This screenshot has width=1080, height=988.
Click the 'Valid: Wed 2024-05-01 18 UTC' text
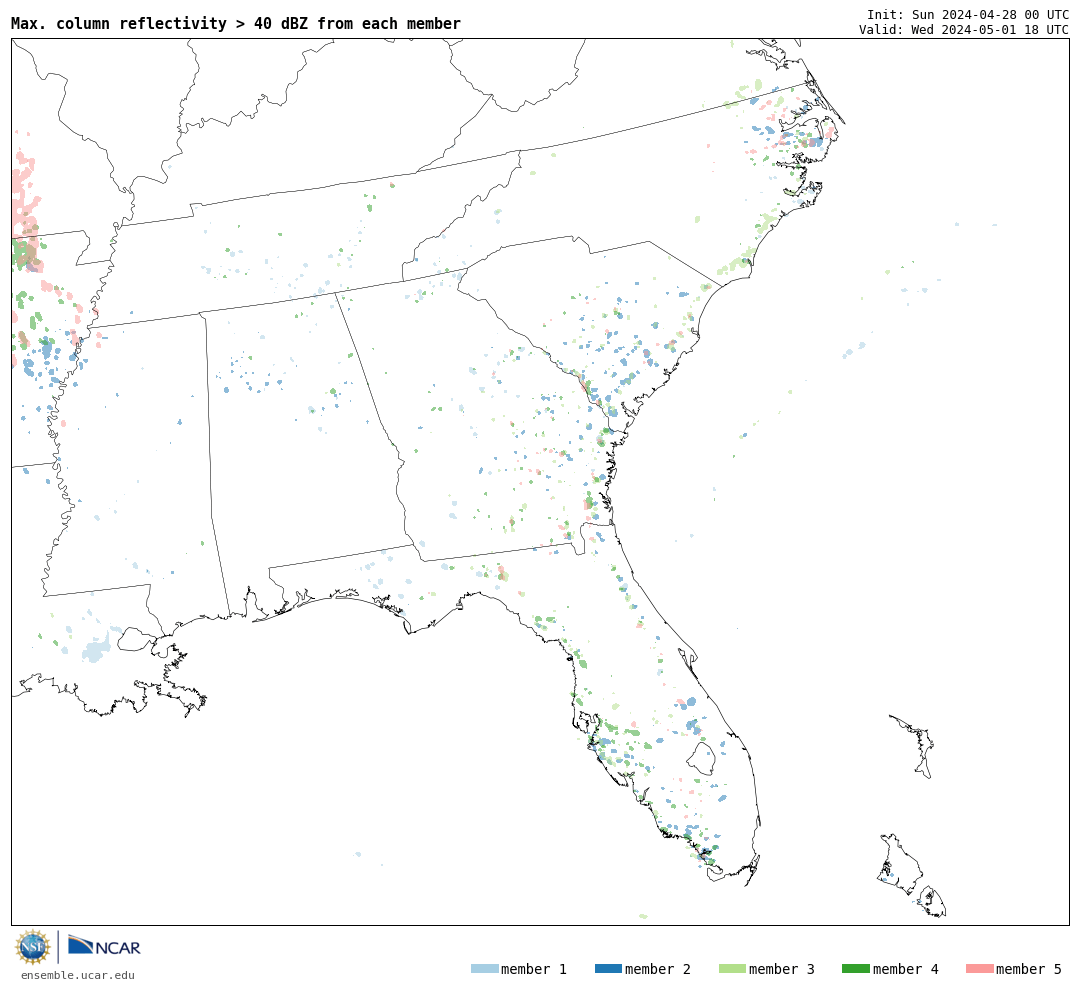tap(964, 29)
